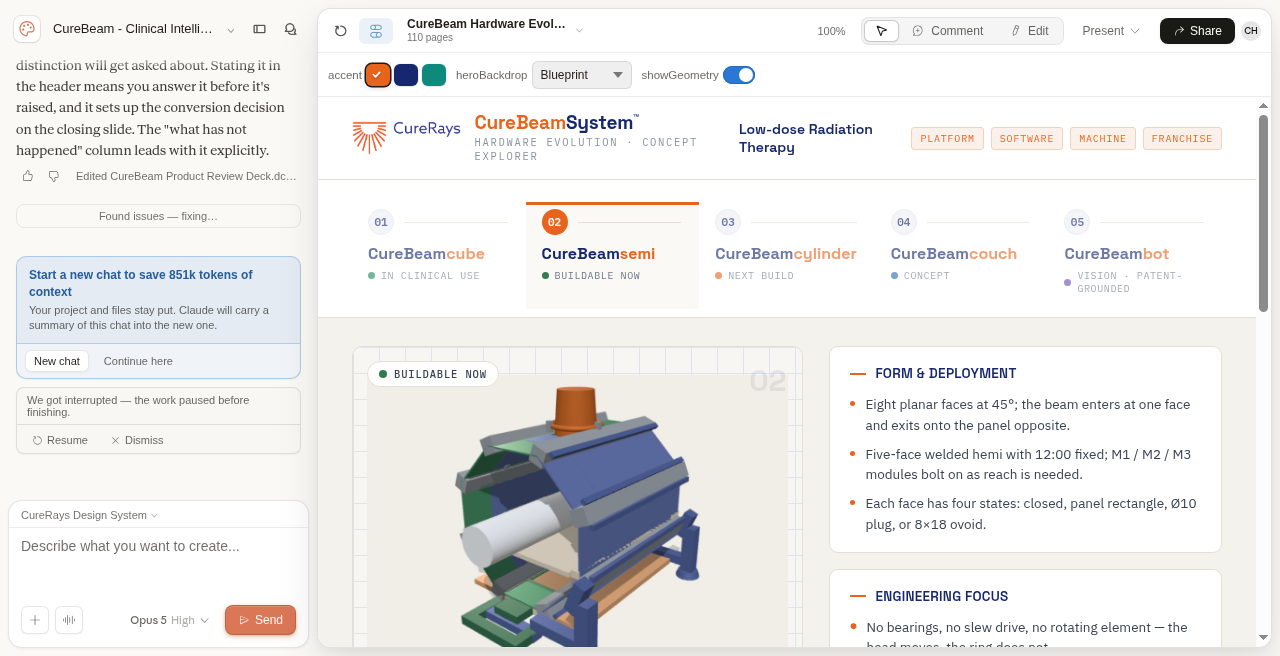Click the PLATFORM tag

[x=947, y=139]
